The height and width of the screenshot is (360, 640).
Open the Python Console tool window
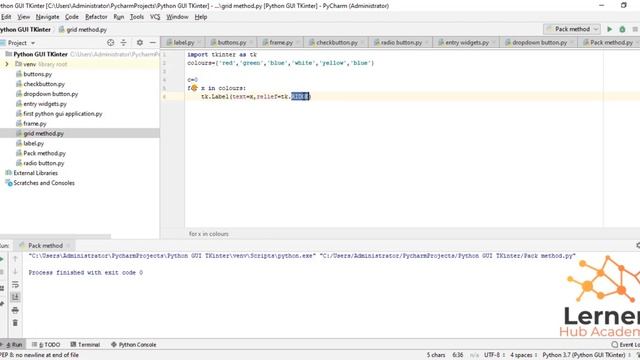[x=133, y=344]
